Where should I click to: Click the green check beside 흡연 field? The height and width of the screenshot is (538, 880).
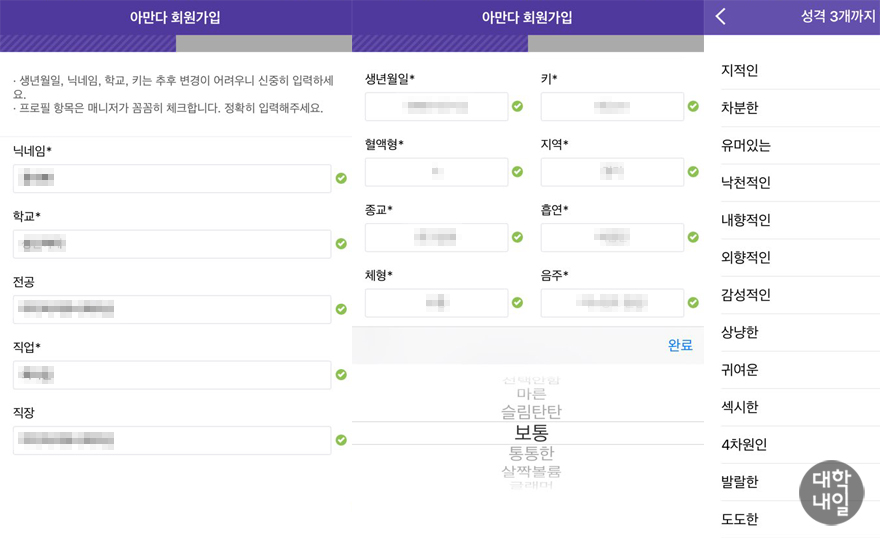693,237
